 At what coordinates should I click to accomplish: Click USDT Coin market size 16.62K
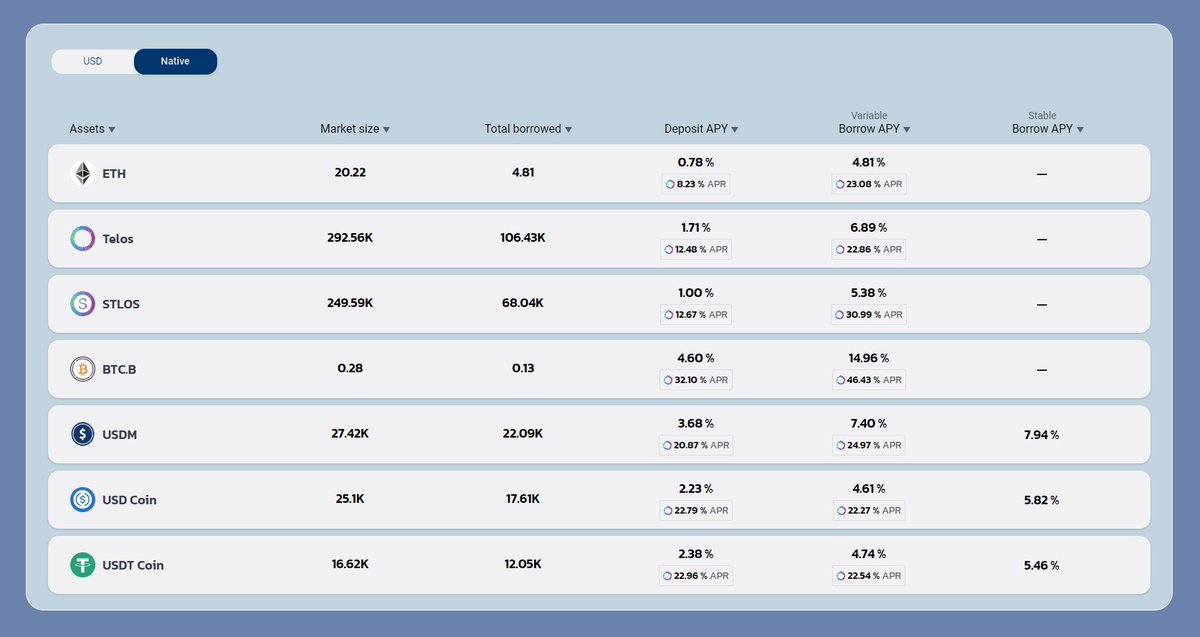(x=350, y=564)
